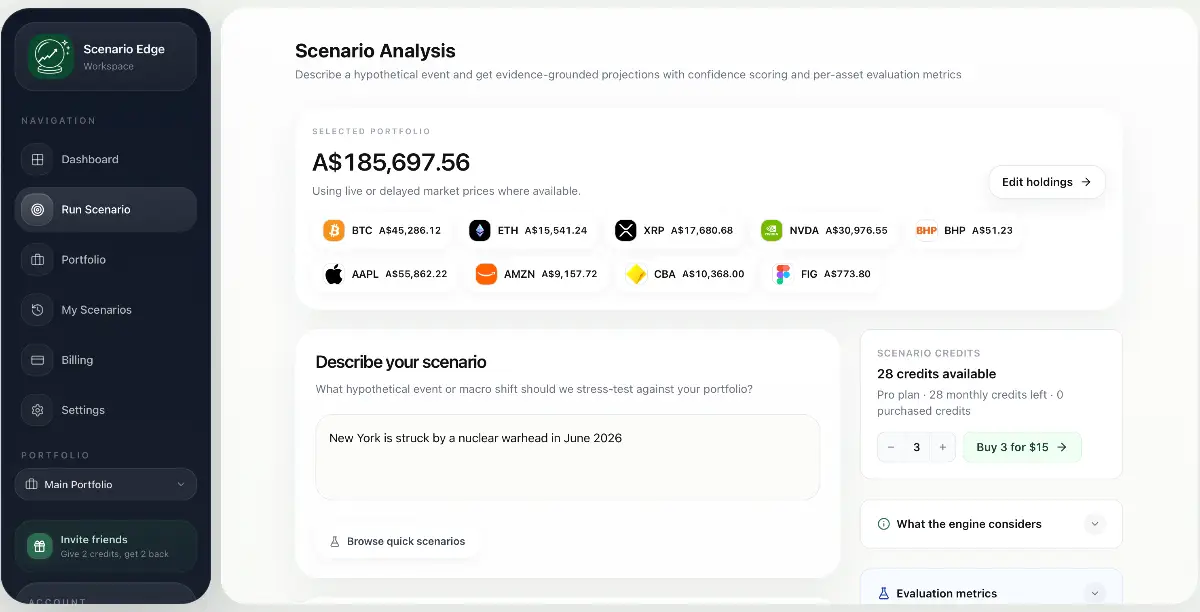The image size is (1200, 612).
Task: Select the Portfolio briefcase icon
Action: point(37,260)
